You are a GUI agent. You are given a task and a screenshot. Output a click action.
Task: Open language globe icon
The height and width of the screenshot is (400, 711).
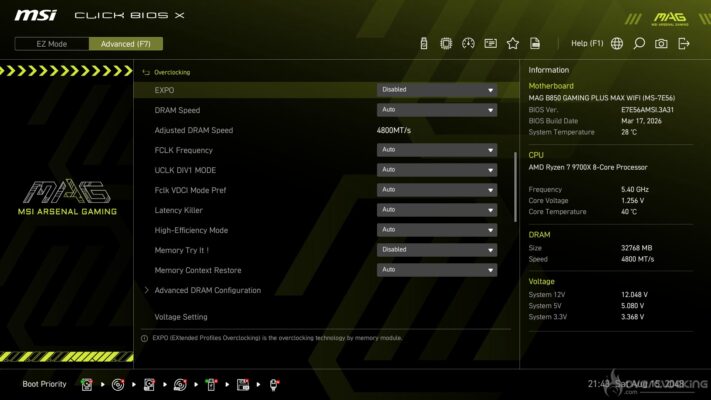pos(617,44)
